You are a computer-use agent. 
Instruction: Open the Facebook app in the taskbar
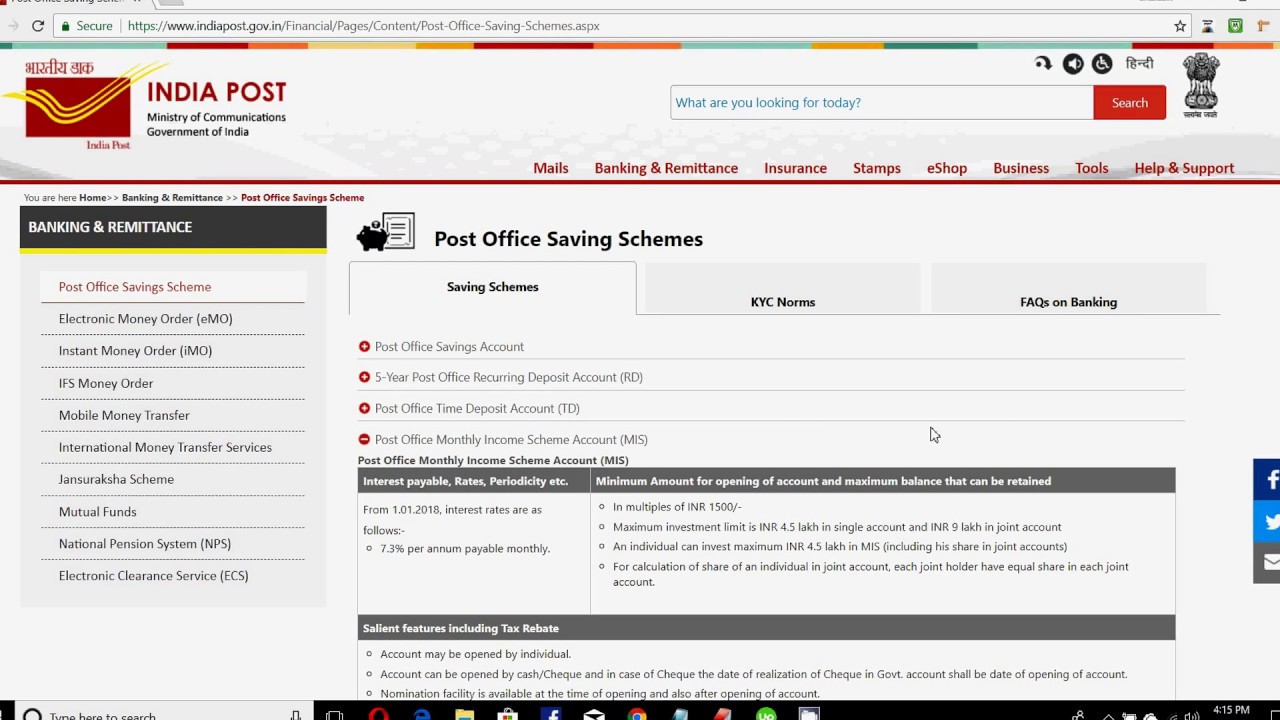point(551,715)
